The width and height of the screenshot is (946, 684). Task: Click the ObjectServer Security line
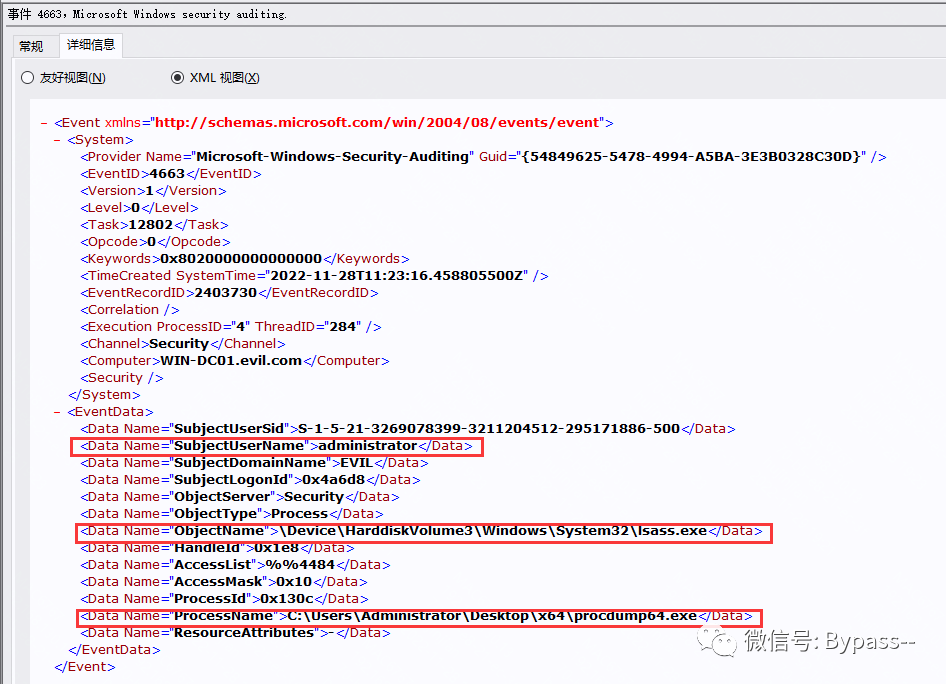point(240,496)
